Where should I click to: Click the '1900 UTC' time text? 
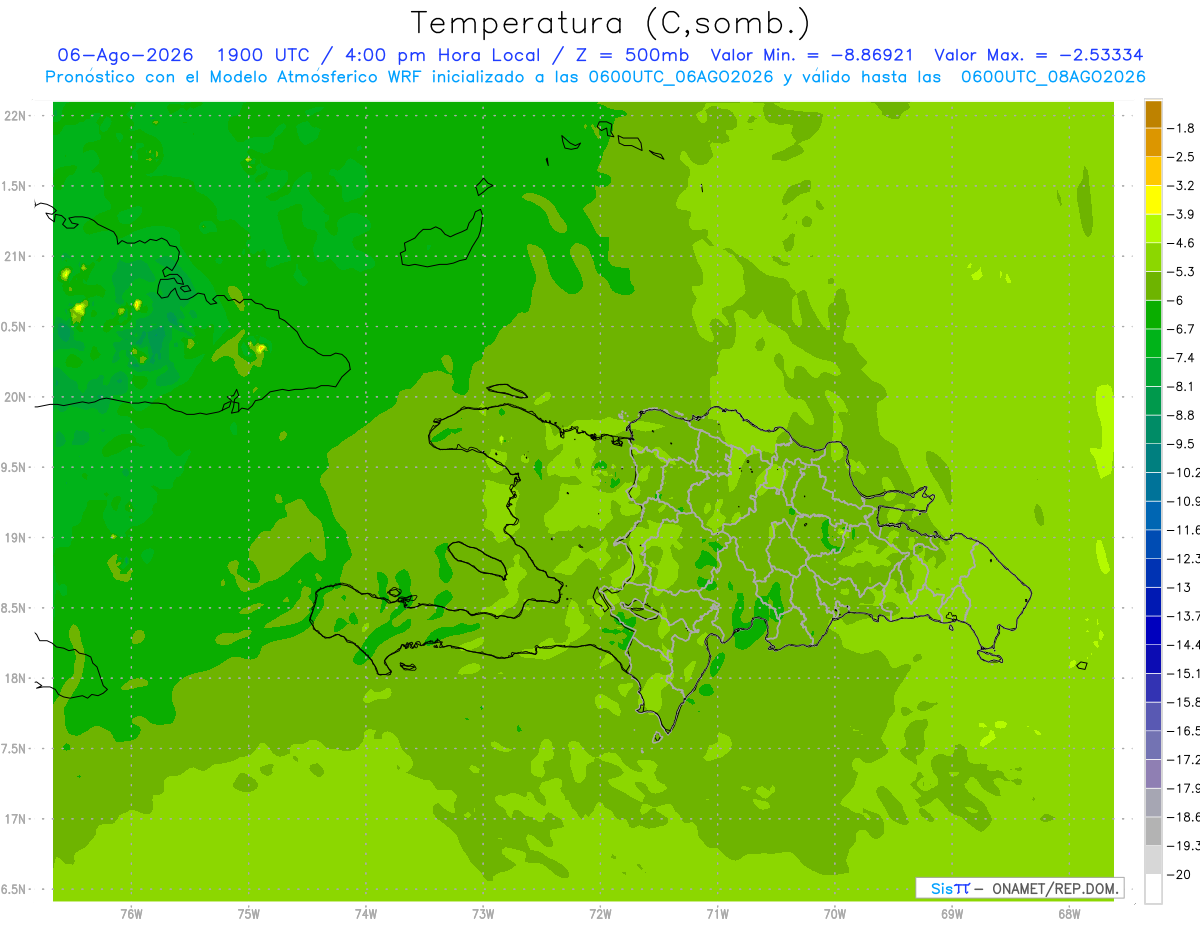point(262,56)
